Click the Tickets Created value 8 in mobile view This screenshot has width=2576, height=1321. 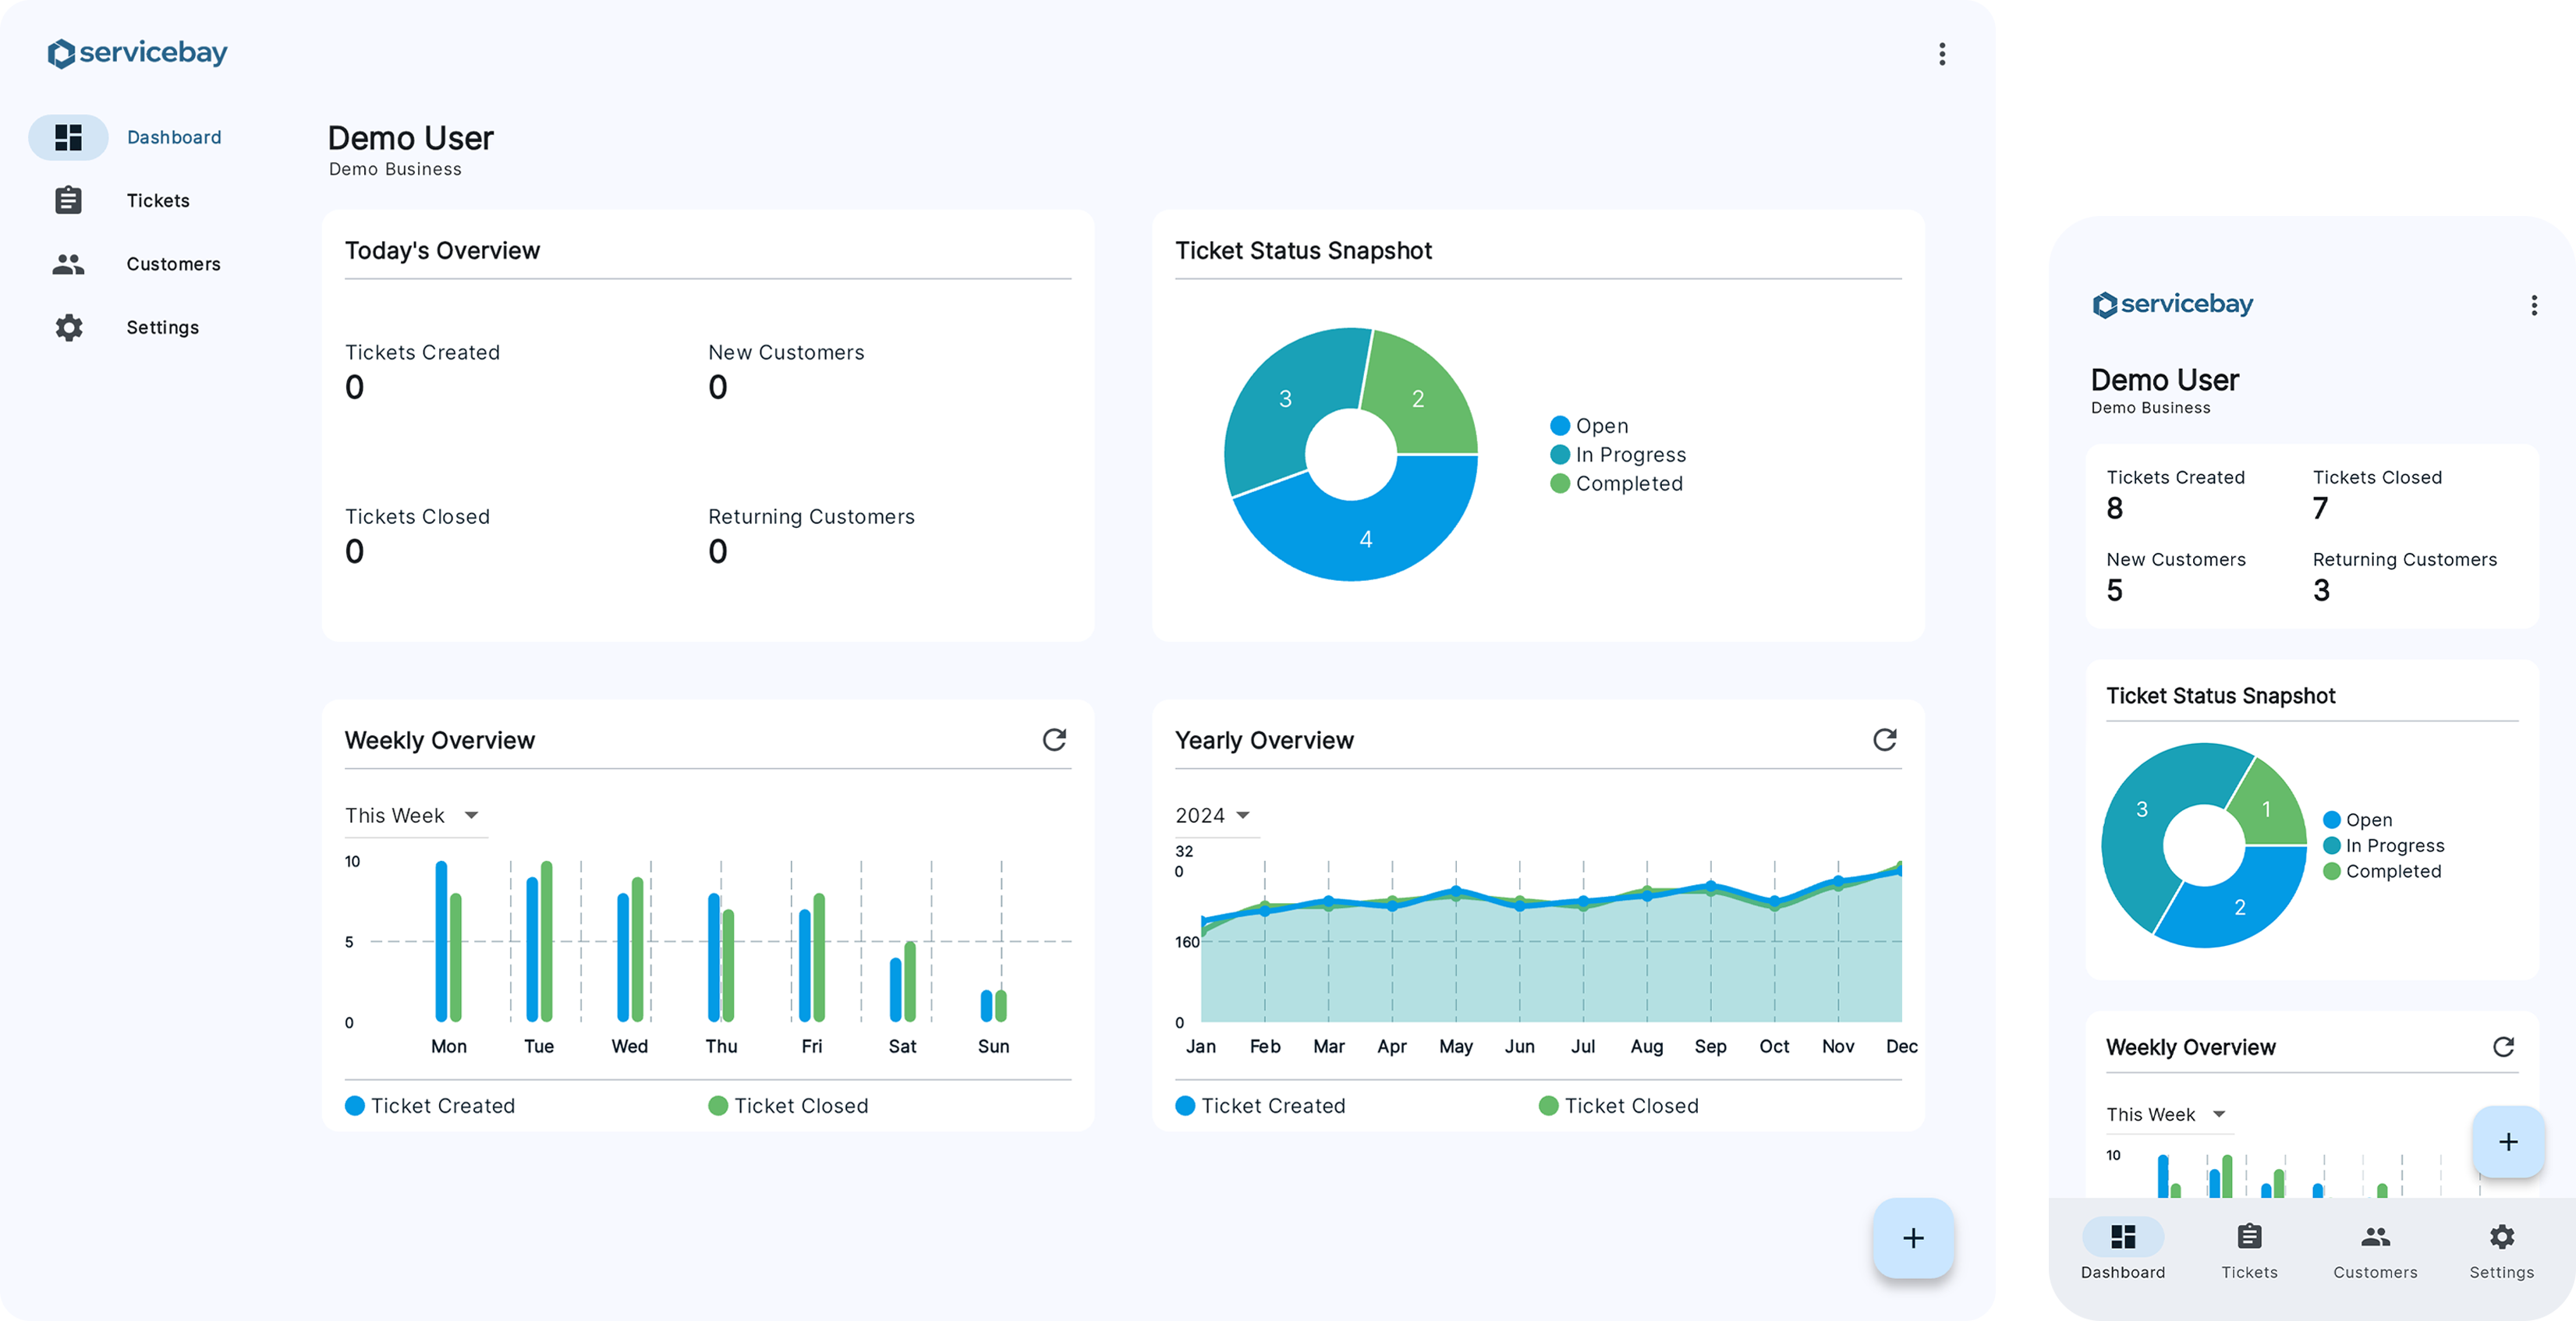coord(2114,508)
